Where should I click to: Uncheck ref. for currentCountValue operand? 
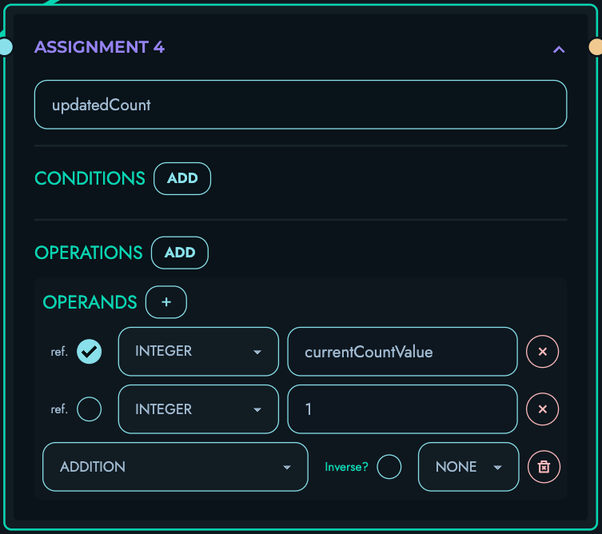coord(89,351)
